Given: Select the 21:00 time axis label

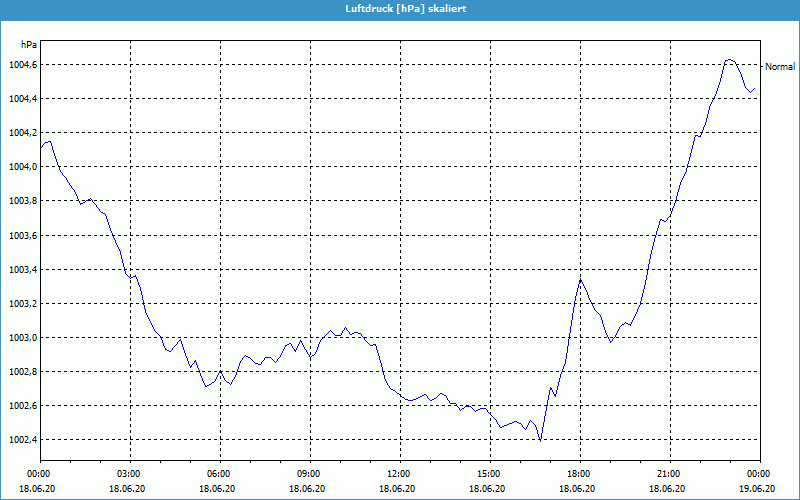Looking at the screenshot, I should [x=668, y=474].
